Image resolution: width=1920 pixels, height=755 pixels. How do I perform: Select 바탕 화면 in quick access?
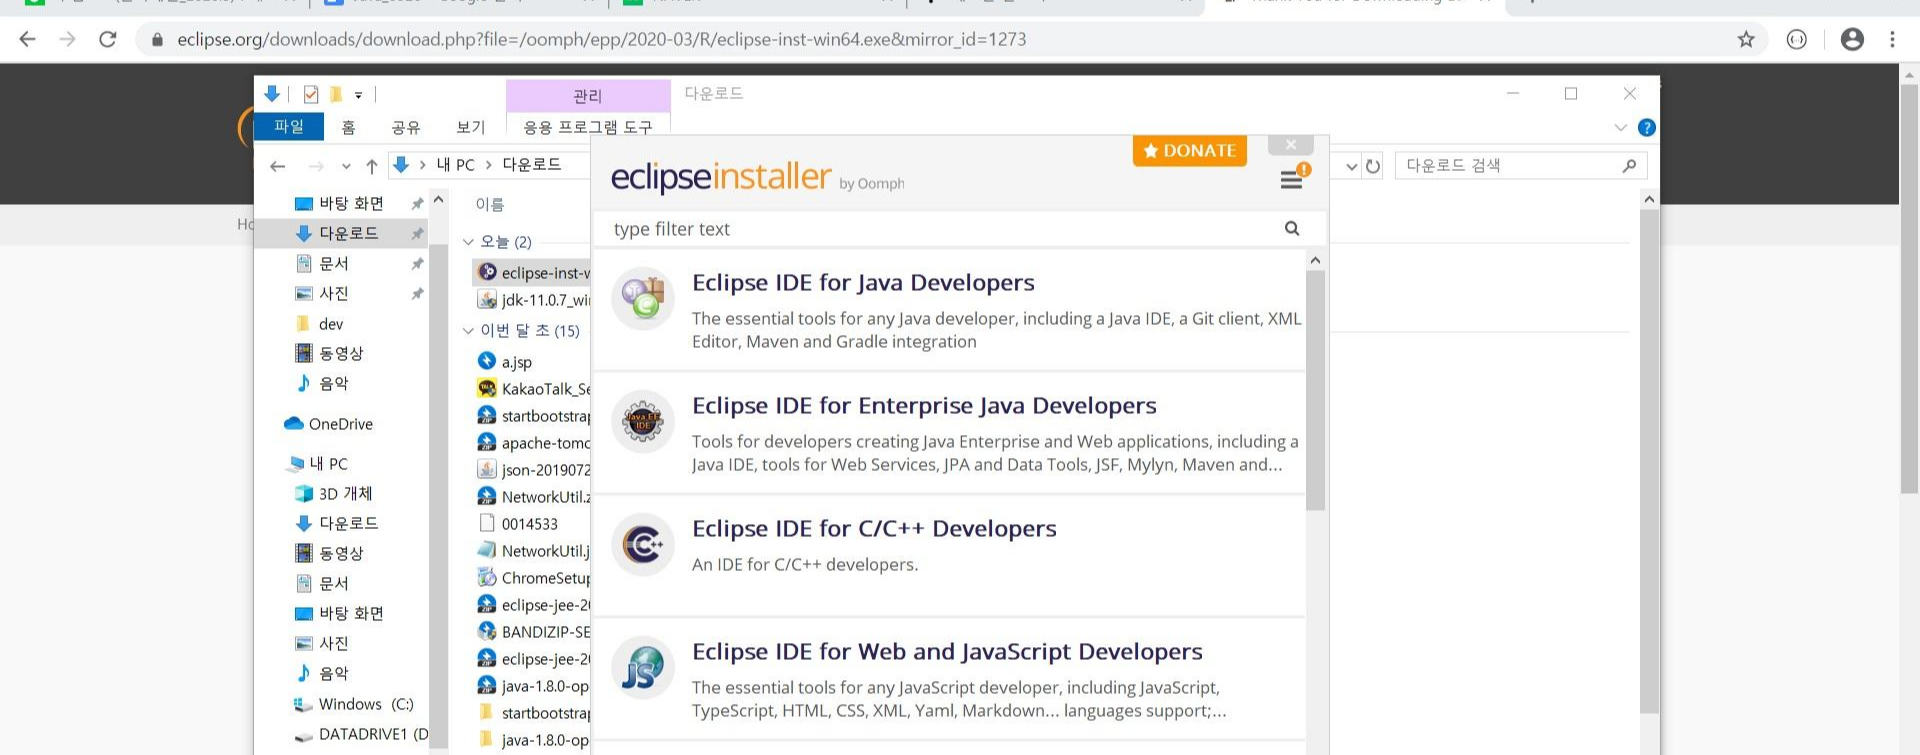click(351, 203)
